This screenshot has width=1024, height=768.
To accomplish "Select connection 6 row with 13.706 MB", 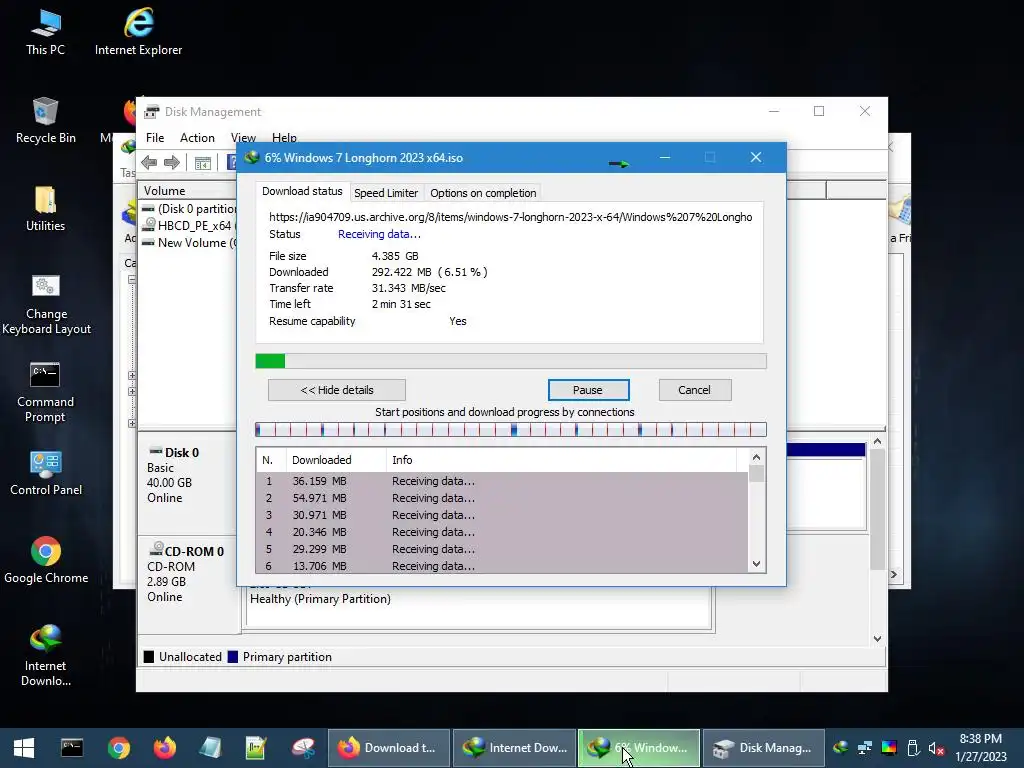I will pos(502,566).
